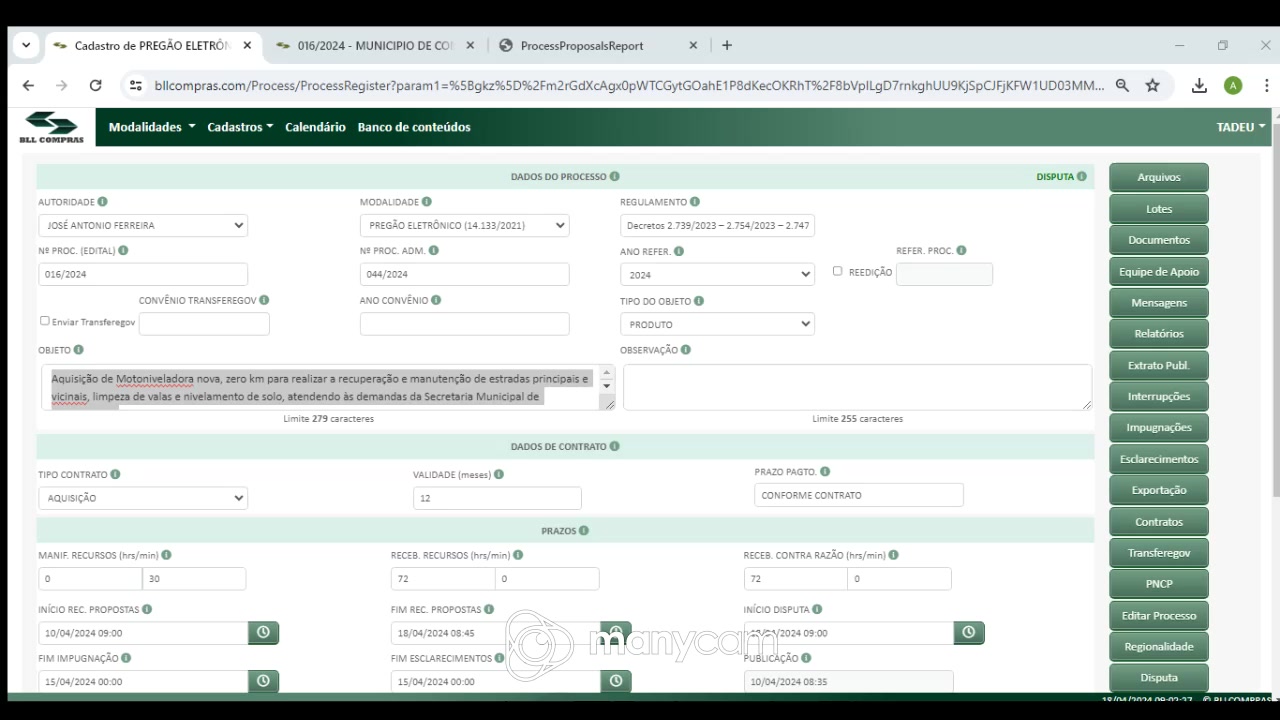Screen dimensions: 1280x720
Task: Click clock icon beside Fim Esclarecimentos
Action: pos(615,681)
